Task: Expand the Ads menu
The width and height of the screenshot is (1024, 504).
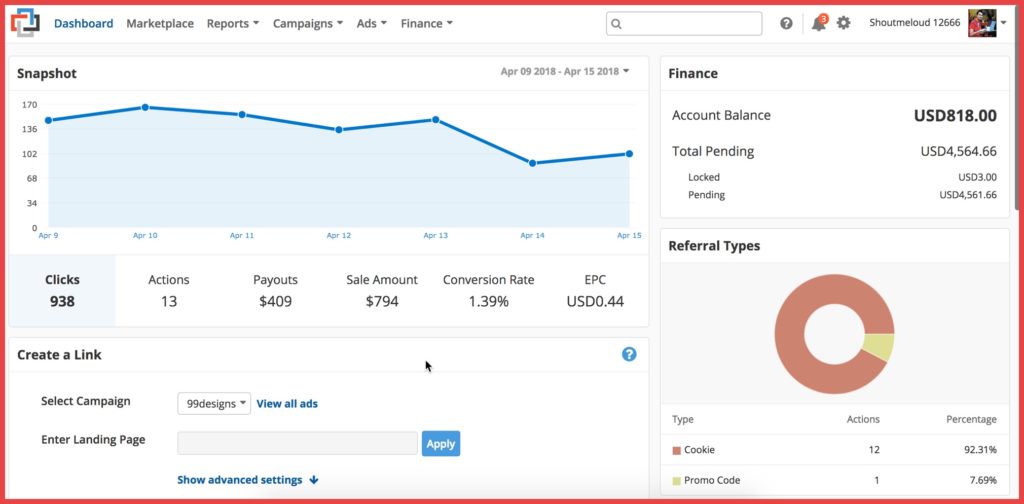Action: (x=372, y=24)
